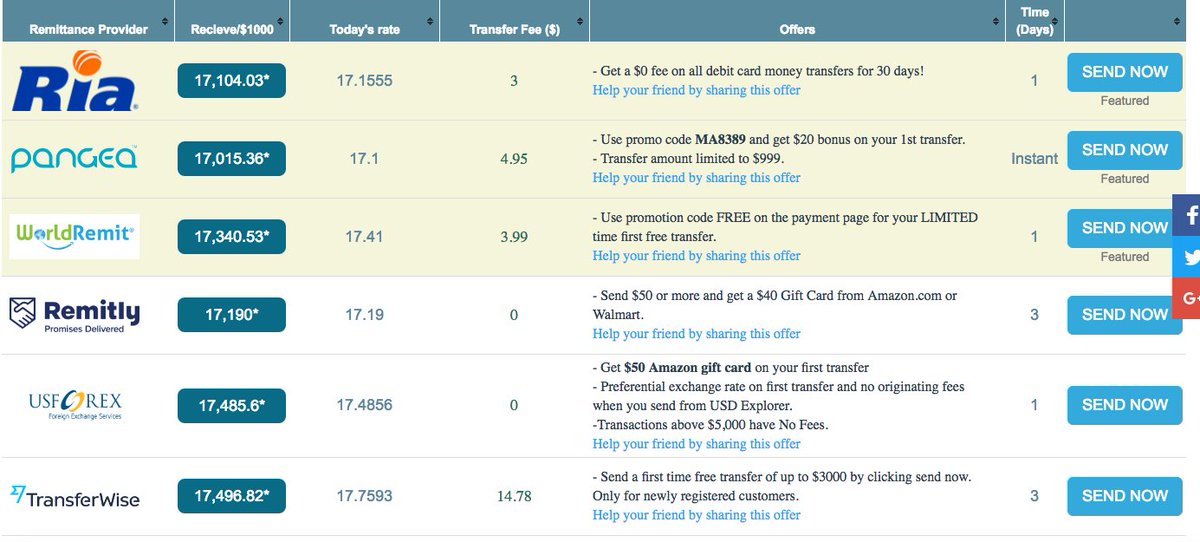Open the USForex provider logo
The height and width of the screenshot is (542, 1200).
coord(75,404)
